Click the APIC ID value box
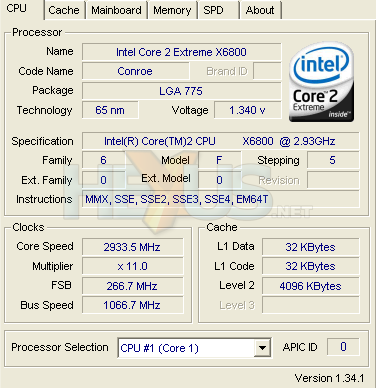The width and height of the screenshot is (376, 388). (x=343, y=347)
